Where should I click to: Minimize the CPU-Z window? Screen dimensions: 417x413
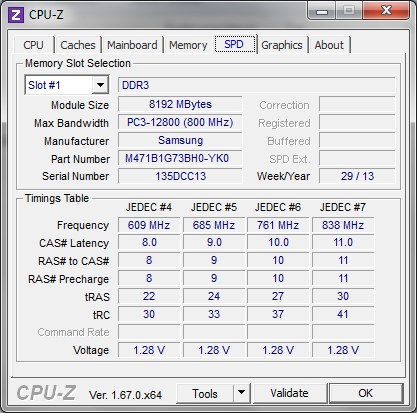coord(322,11)
